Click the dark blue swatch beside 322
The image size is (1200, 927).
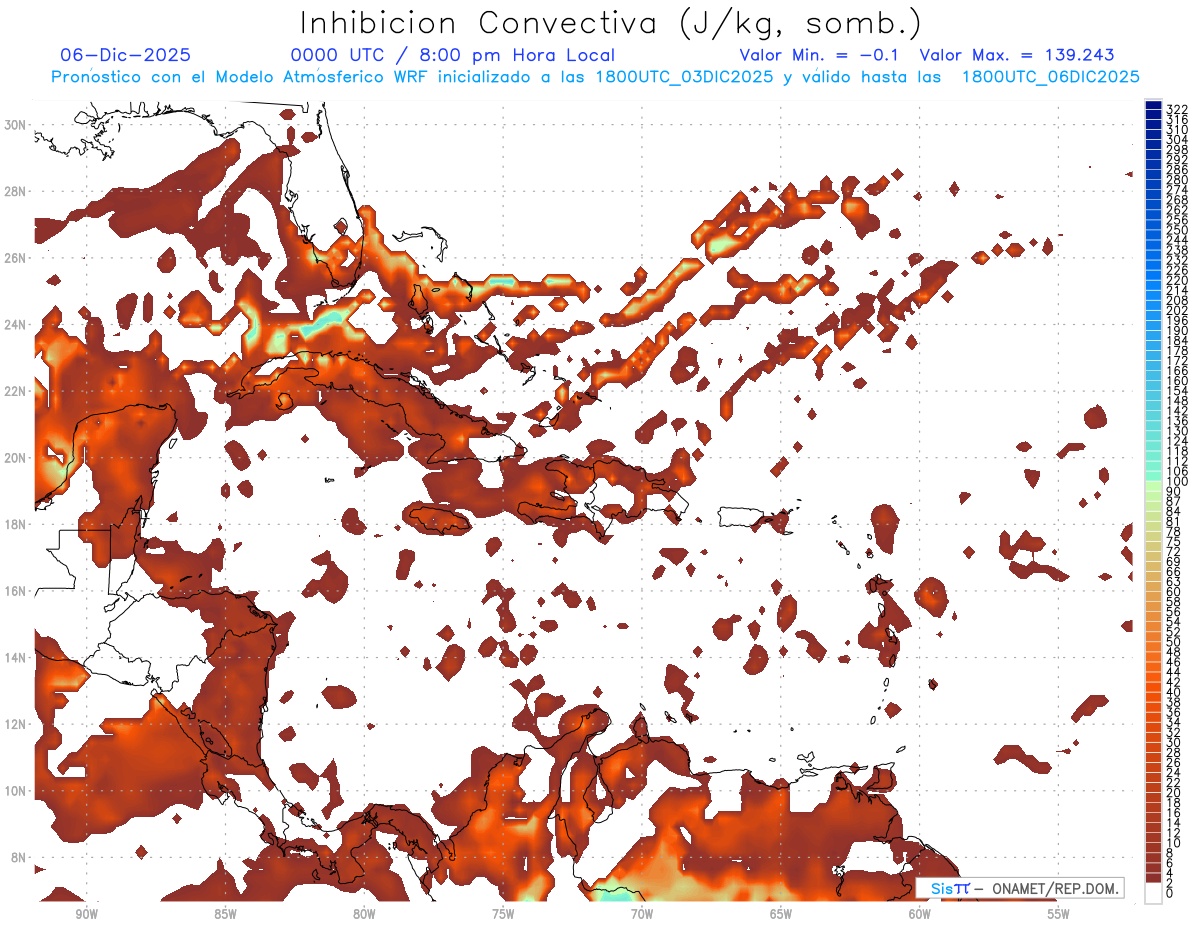1154,107
